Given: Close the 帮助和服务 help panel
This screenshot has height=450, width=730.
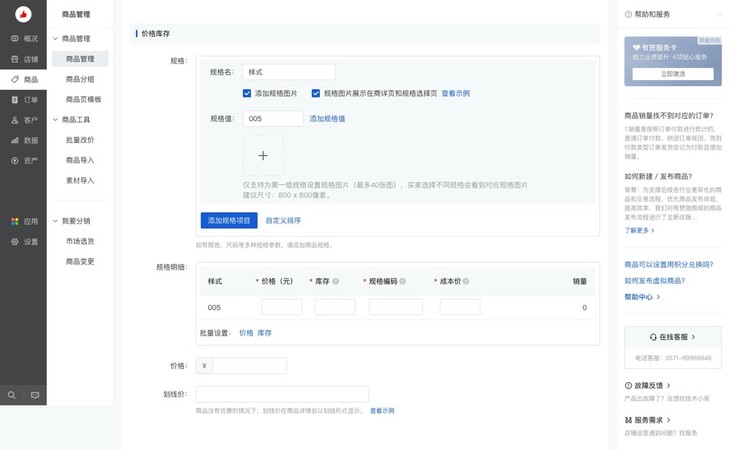Looking at the screenshot, I should tap(718, 14).
